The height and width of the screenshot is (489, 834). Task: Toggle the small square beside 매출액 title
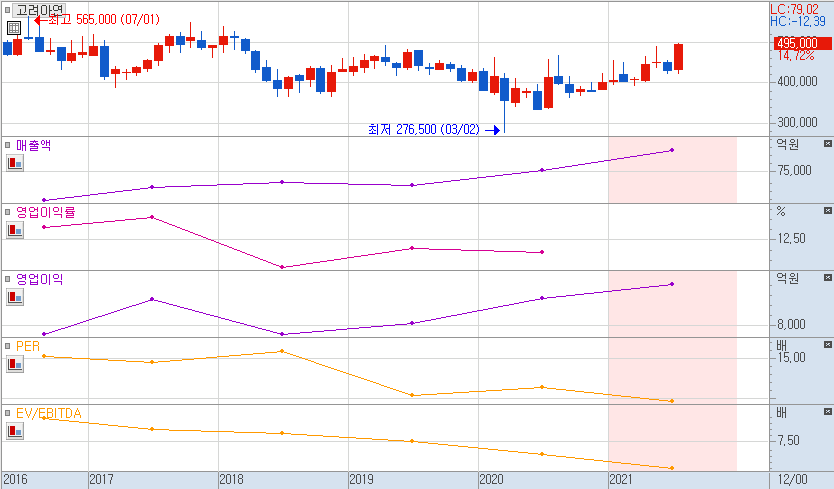click(7, 145)
